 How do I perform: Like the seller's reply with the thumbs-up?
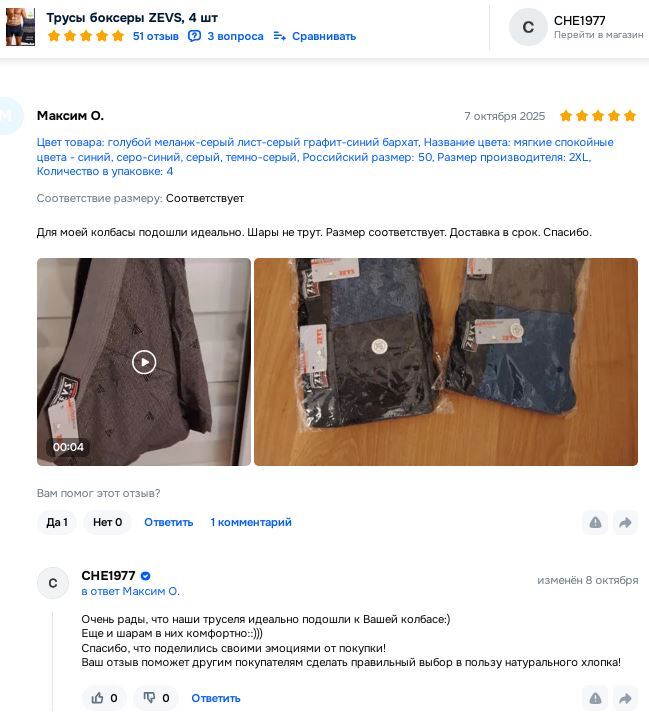tap(105, 698)
